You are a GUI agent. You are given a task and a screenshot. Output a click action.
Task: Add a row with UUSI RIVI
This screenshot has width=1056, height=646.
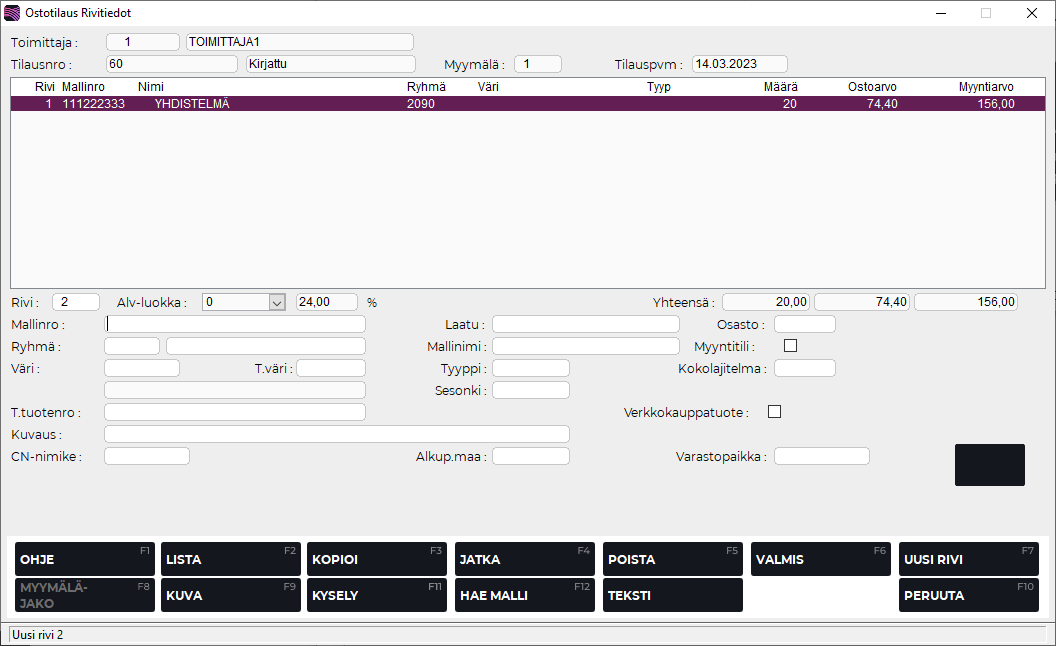pos(968,559)
